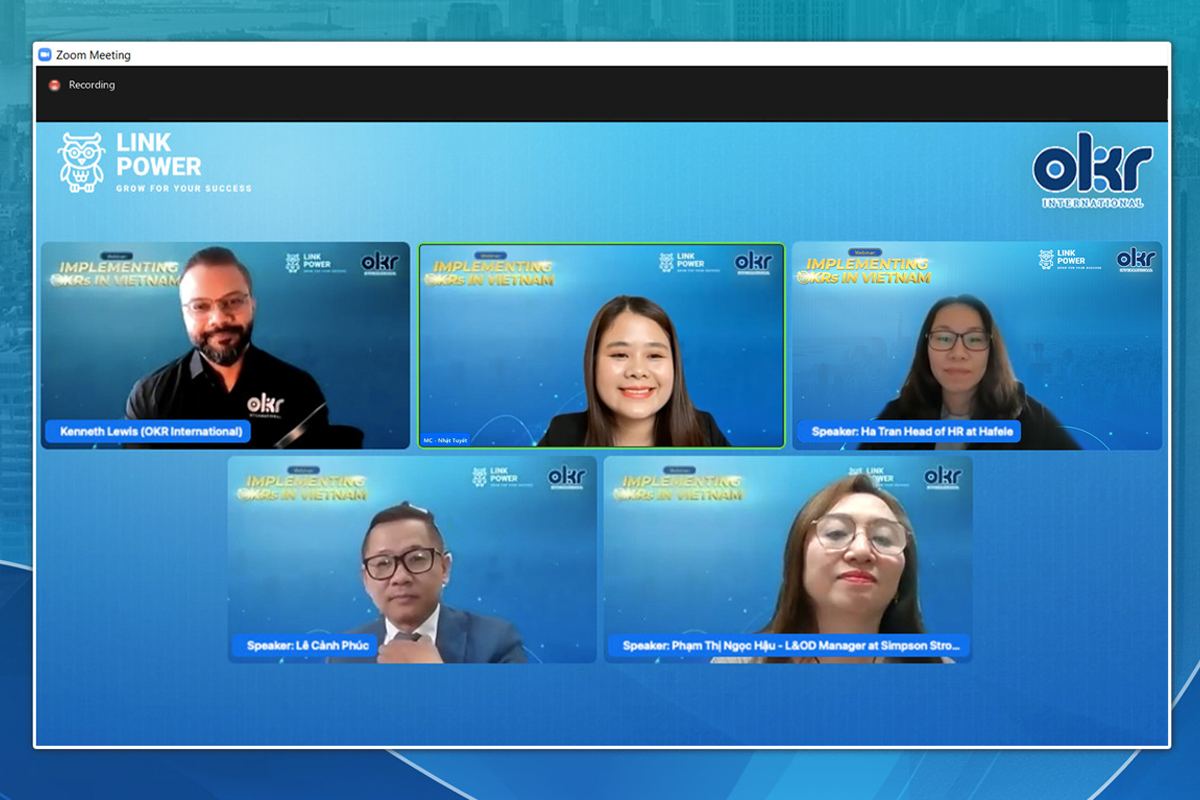Click the red Recording indicator dot
This screenshot has height=800, width=1200.
[54, 85]
